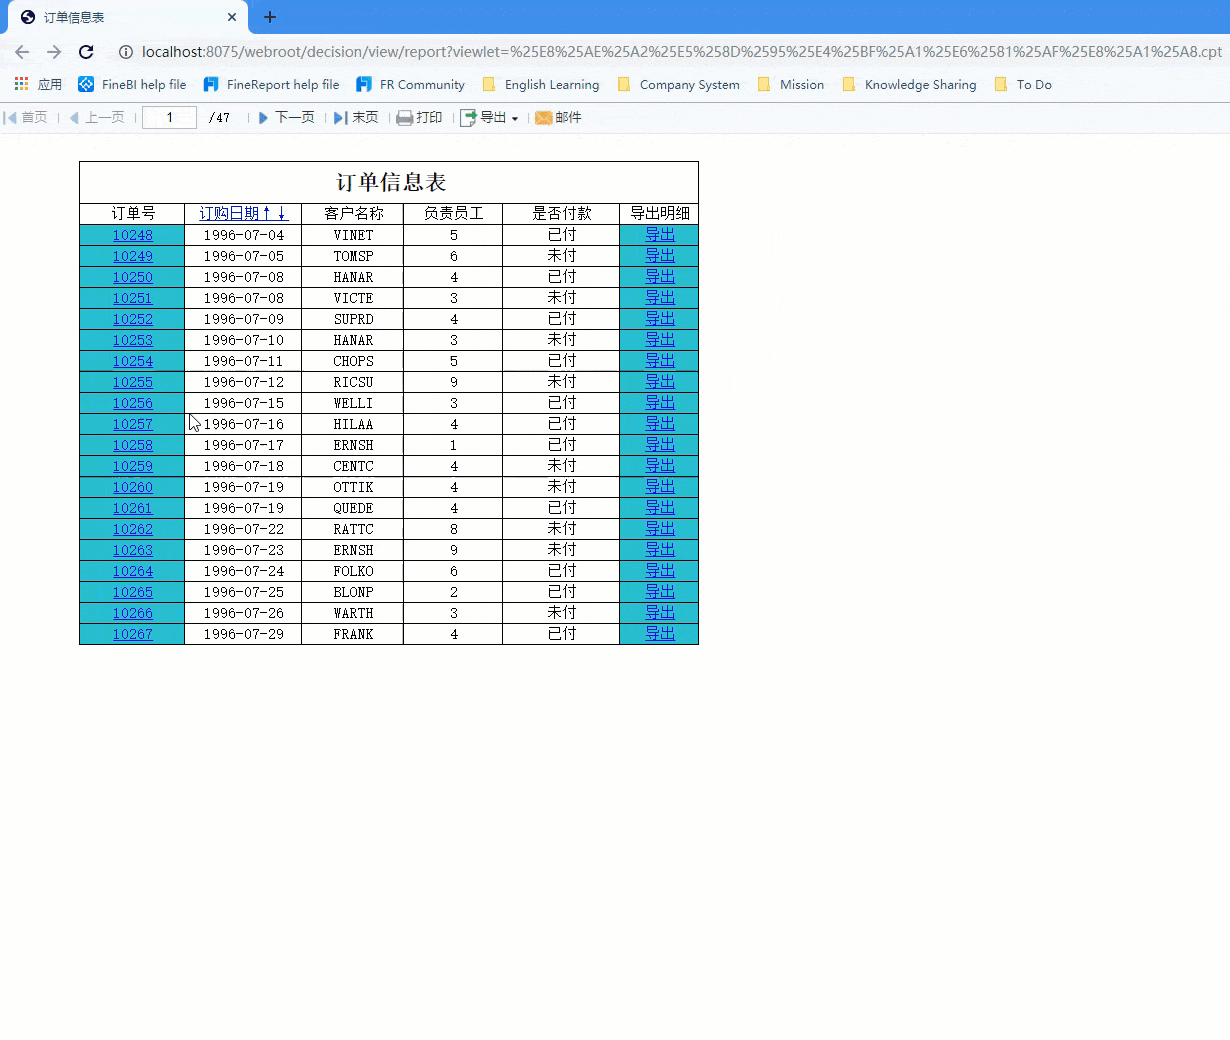Open order number 10252 link
This screenshot has width=1230, height=1040.
(133, 319)
